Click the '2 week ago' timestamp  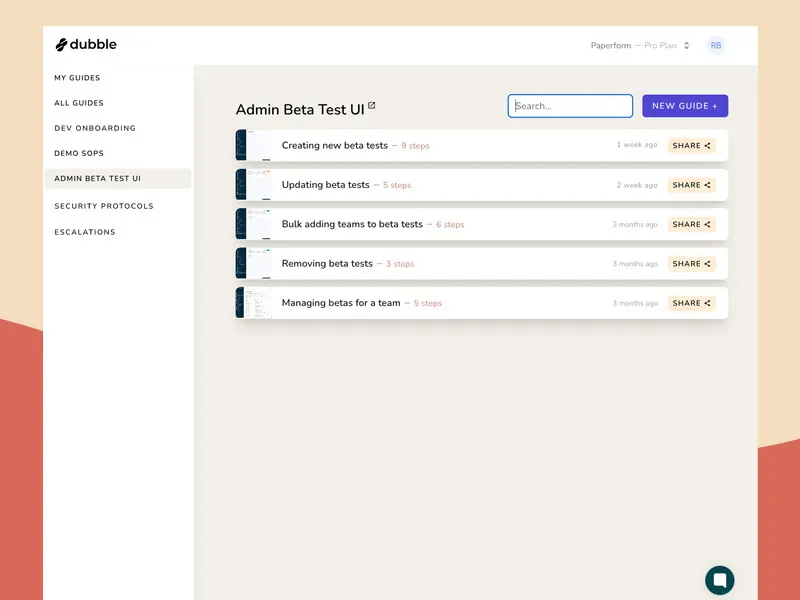(x=637, y=185)
